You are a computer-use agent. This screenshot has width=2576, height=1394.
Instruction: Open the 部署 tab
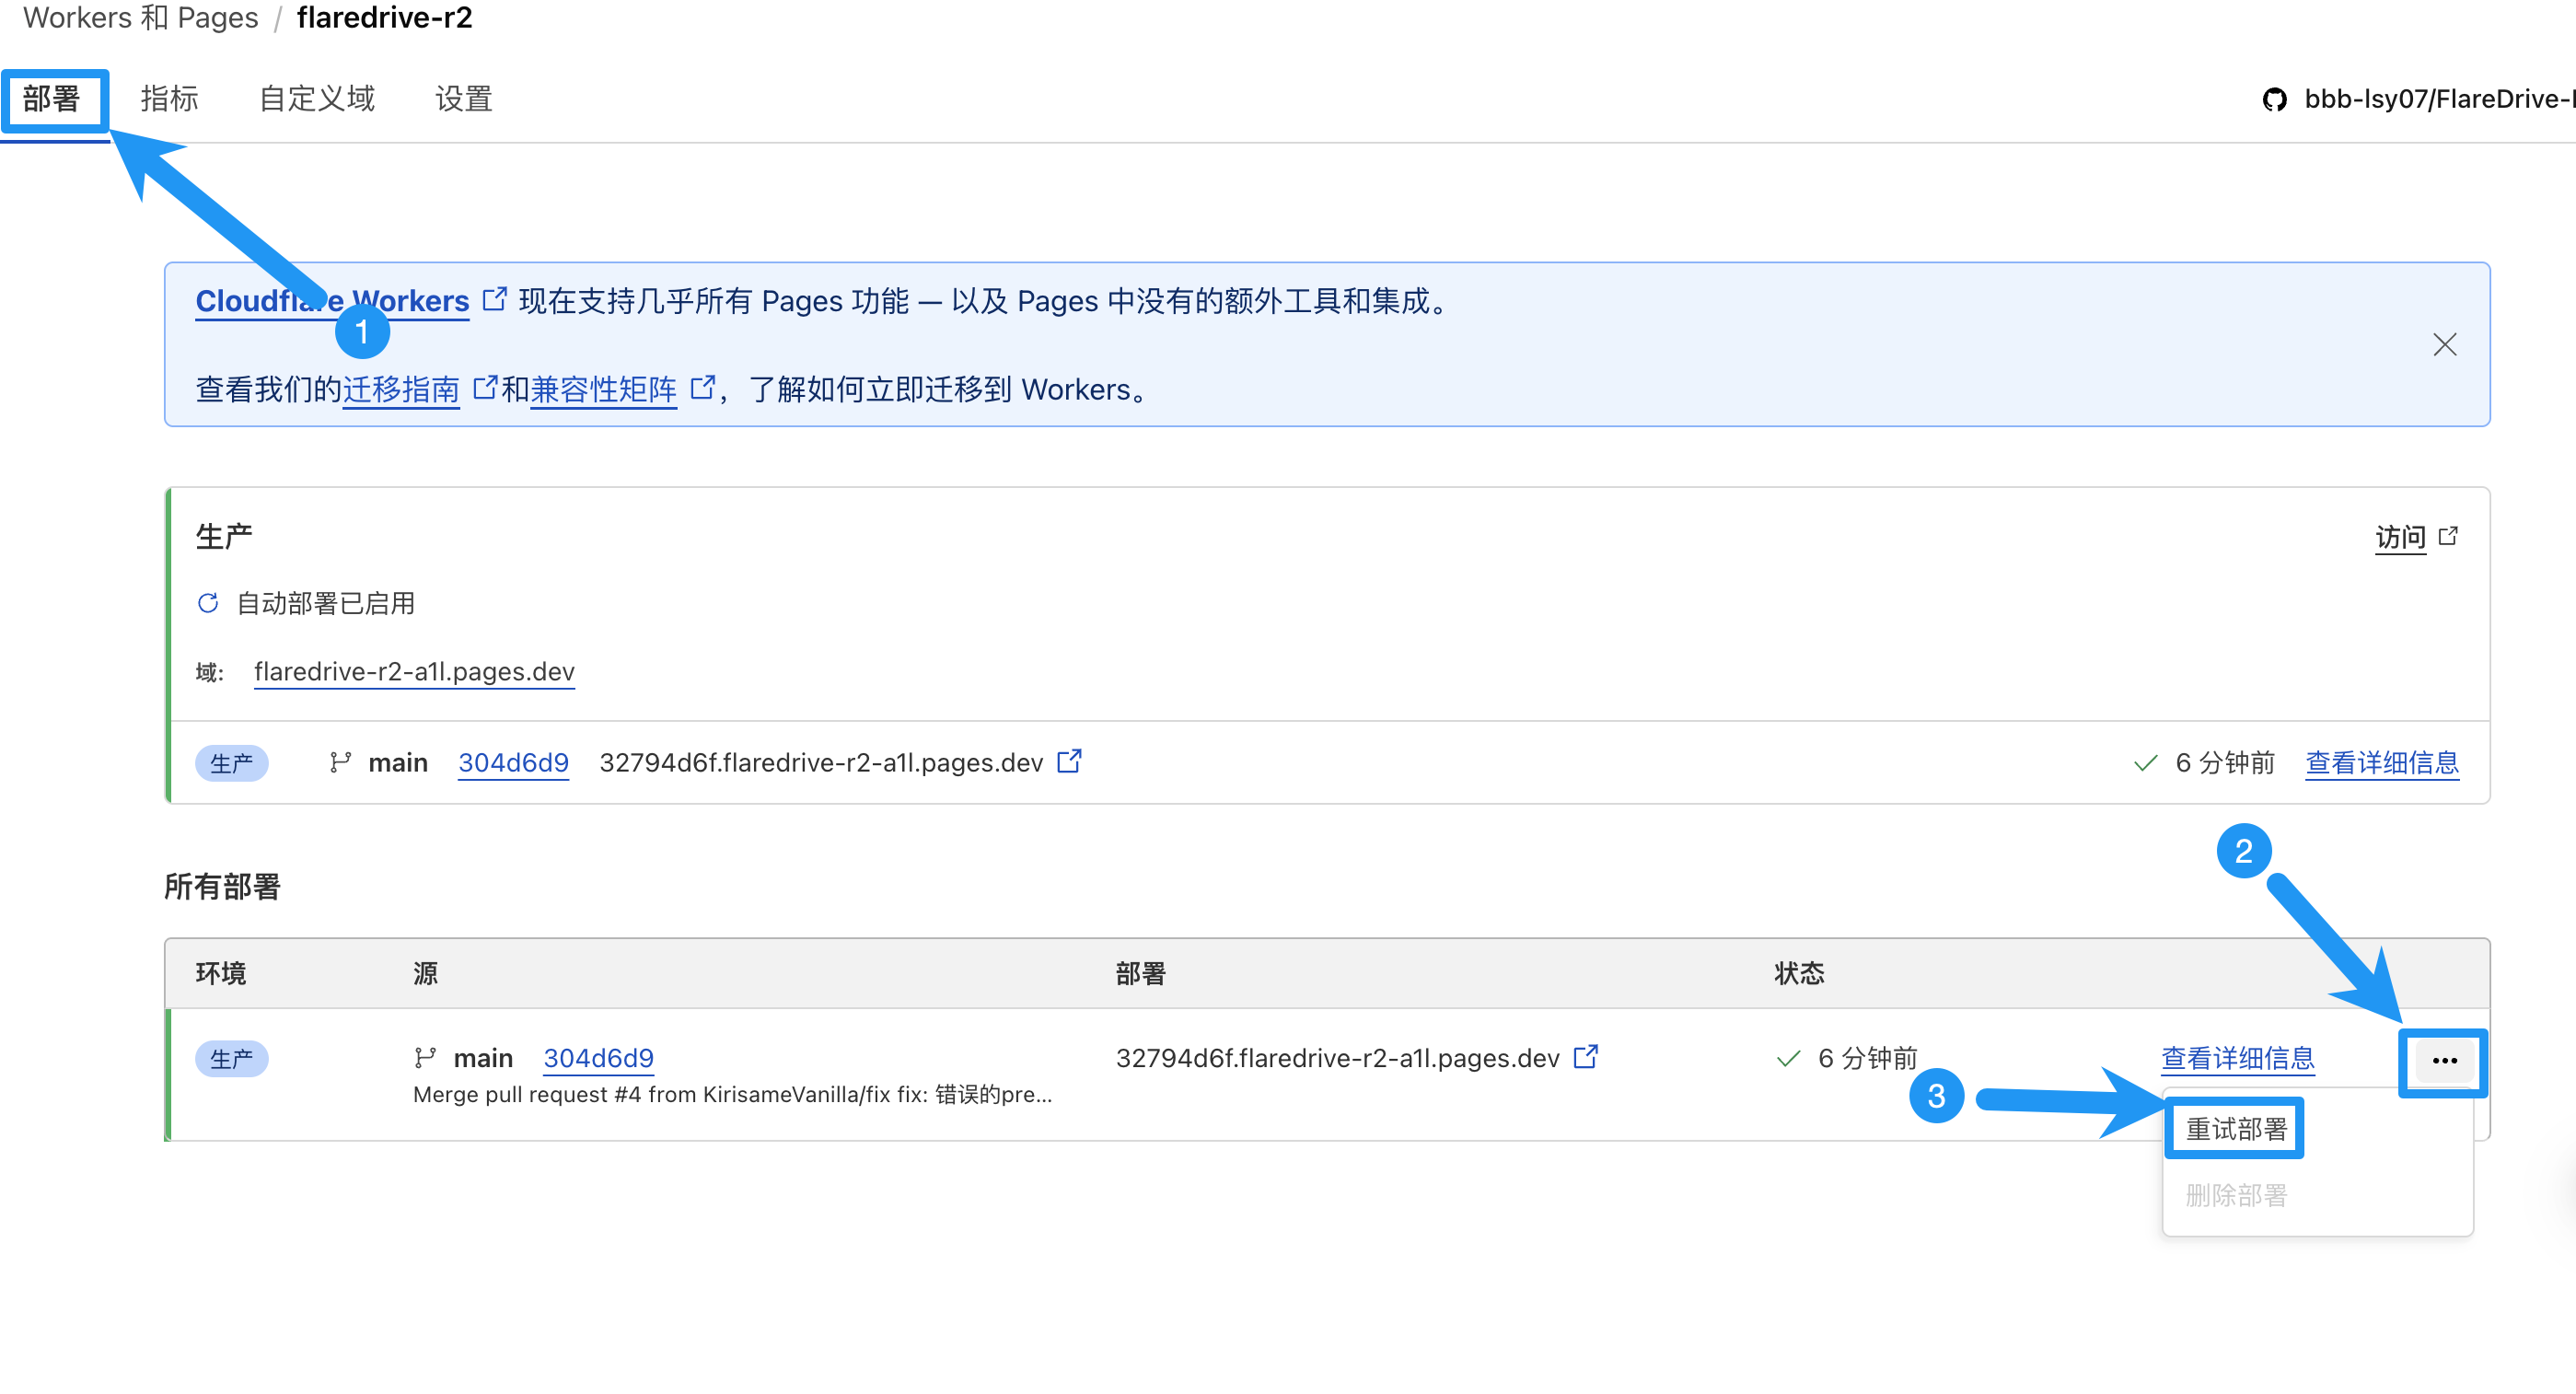pyautogui.click(x=52, y=99)
